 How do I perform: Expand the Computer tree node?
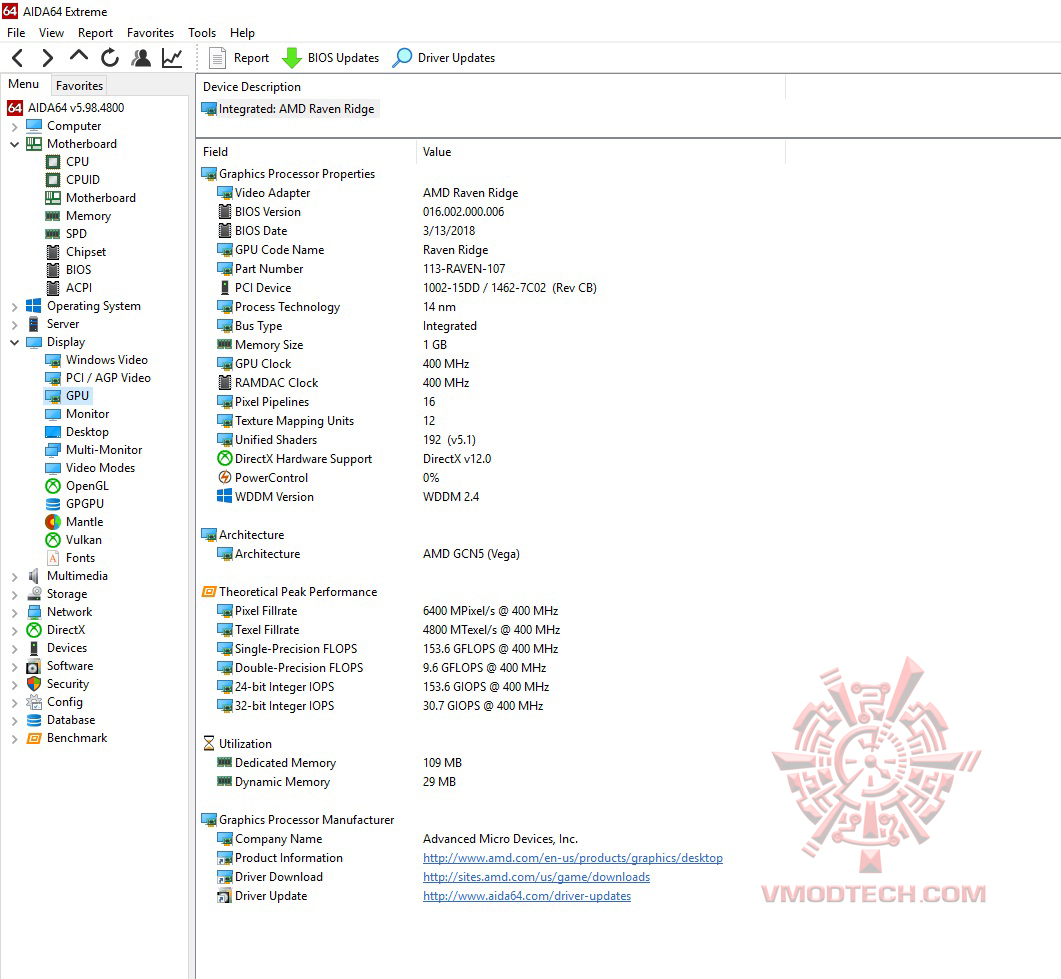point(15,127)
